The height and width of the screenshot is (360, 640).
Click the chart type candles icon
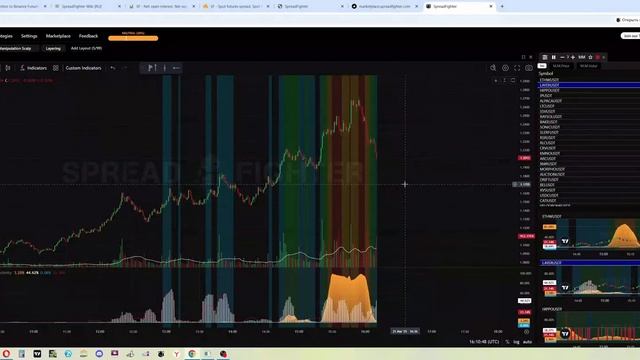click(x=8, y=68)
